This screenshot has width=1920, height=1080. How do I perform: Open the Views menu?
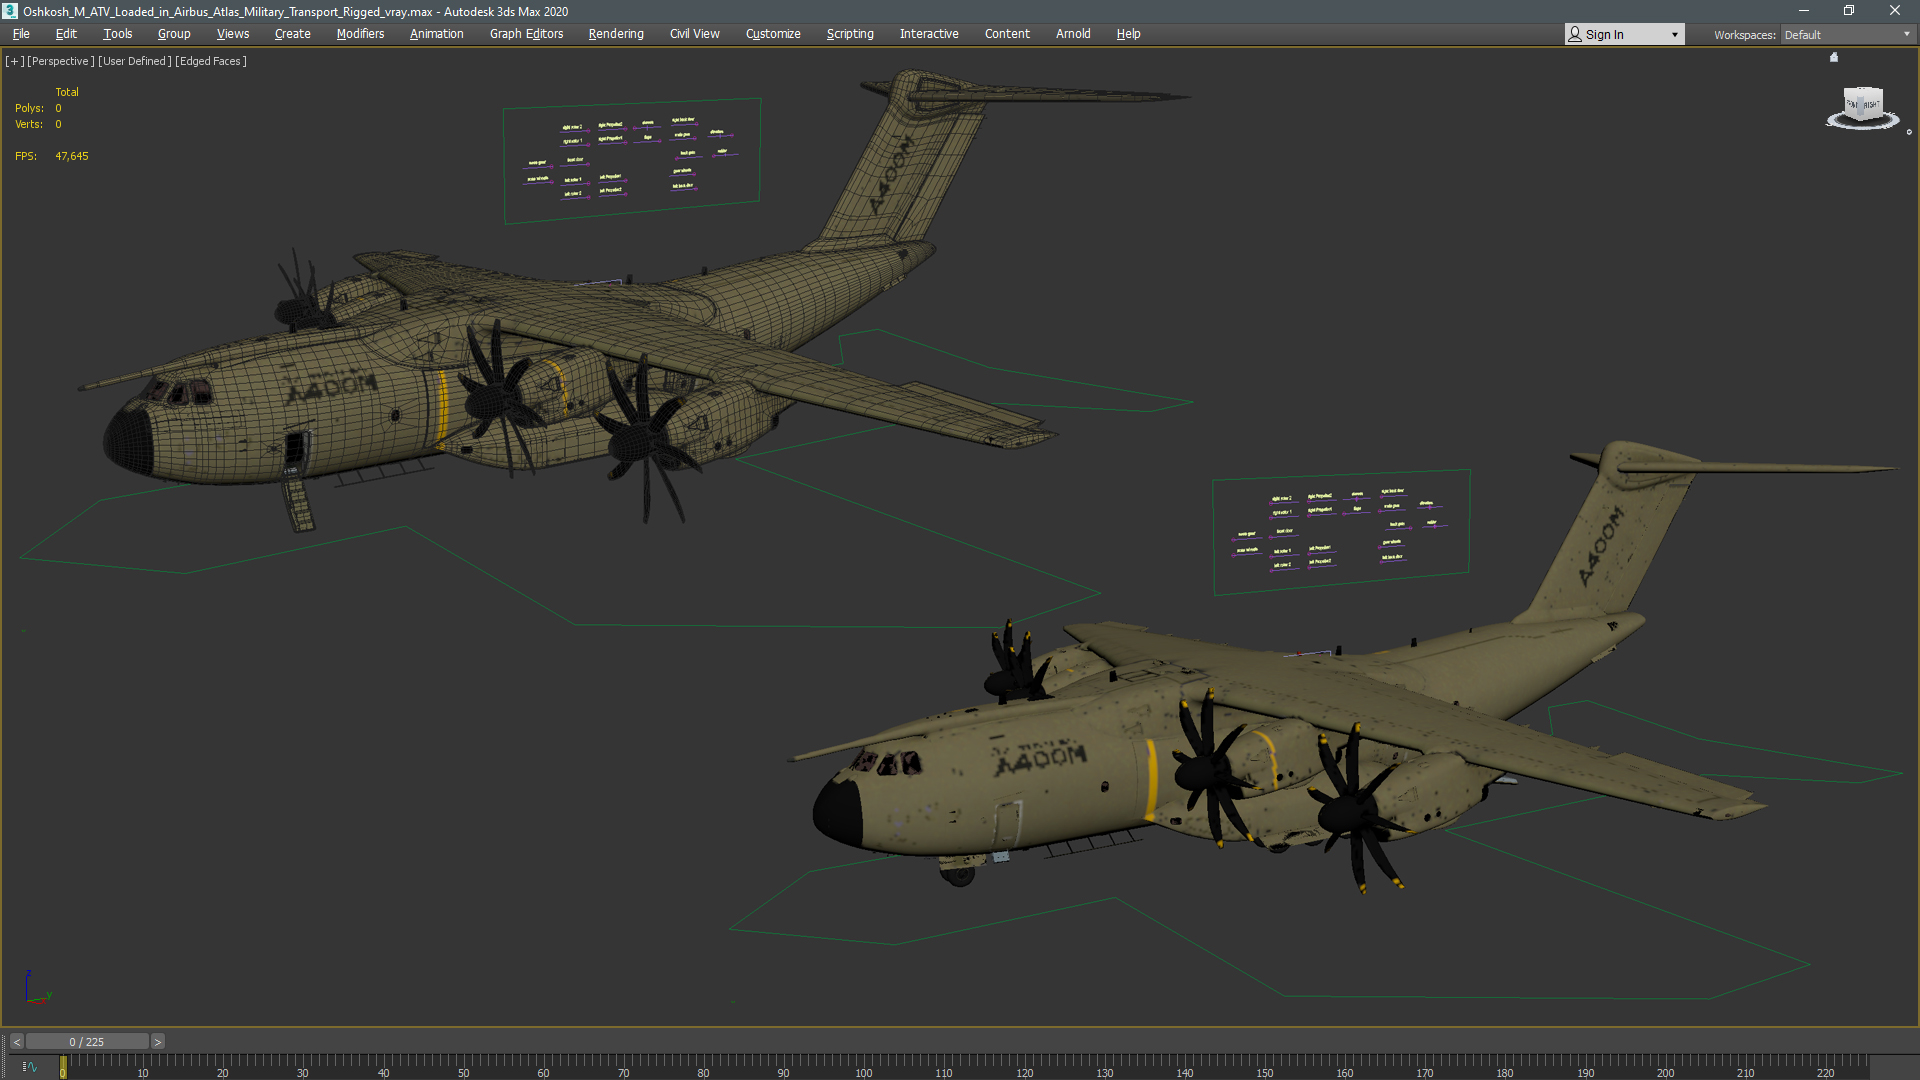tap(233, 34)
